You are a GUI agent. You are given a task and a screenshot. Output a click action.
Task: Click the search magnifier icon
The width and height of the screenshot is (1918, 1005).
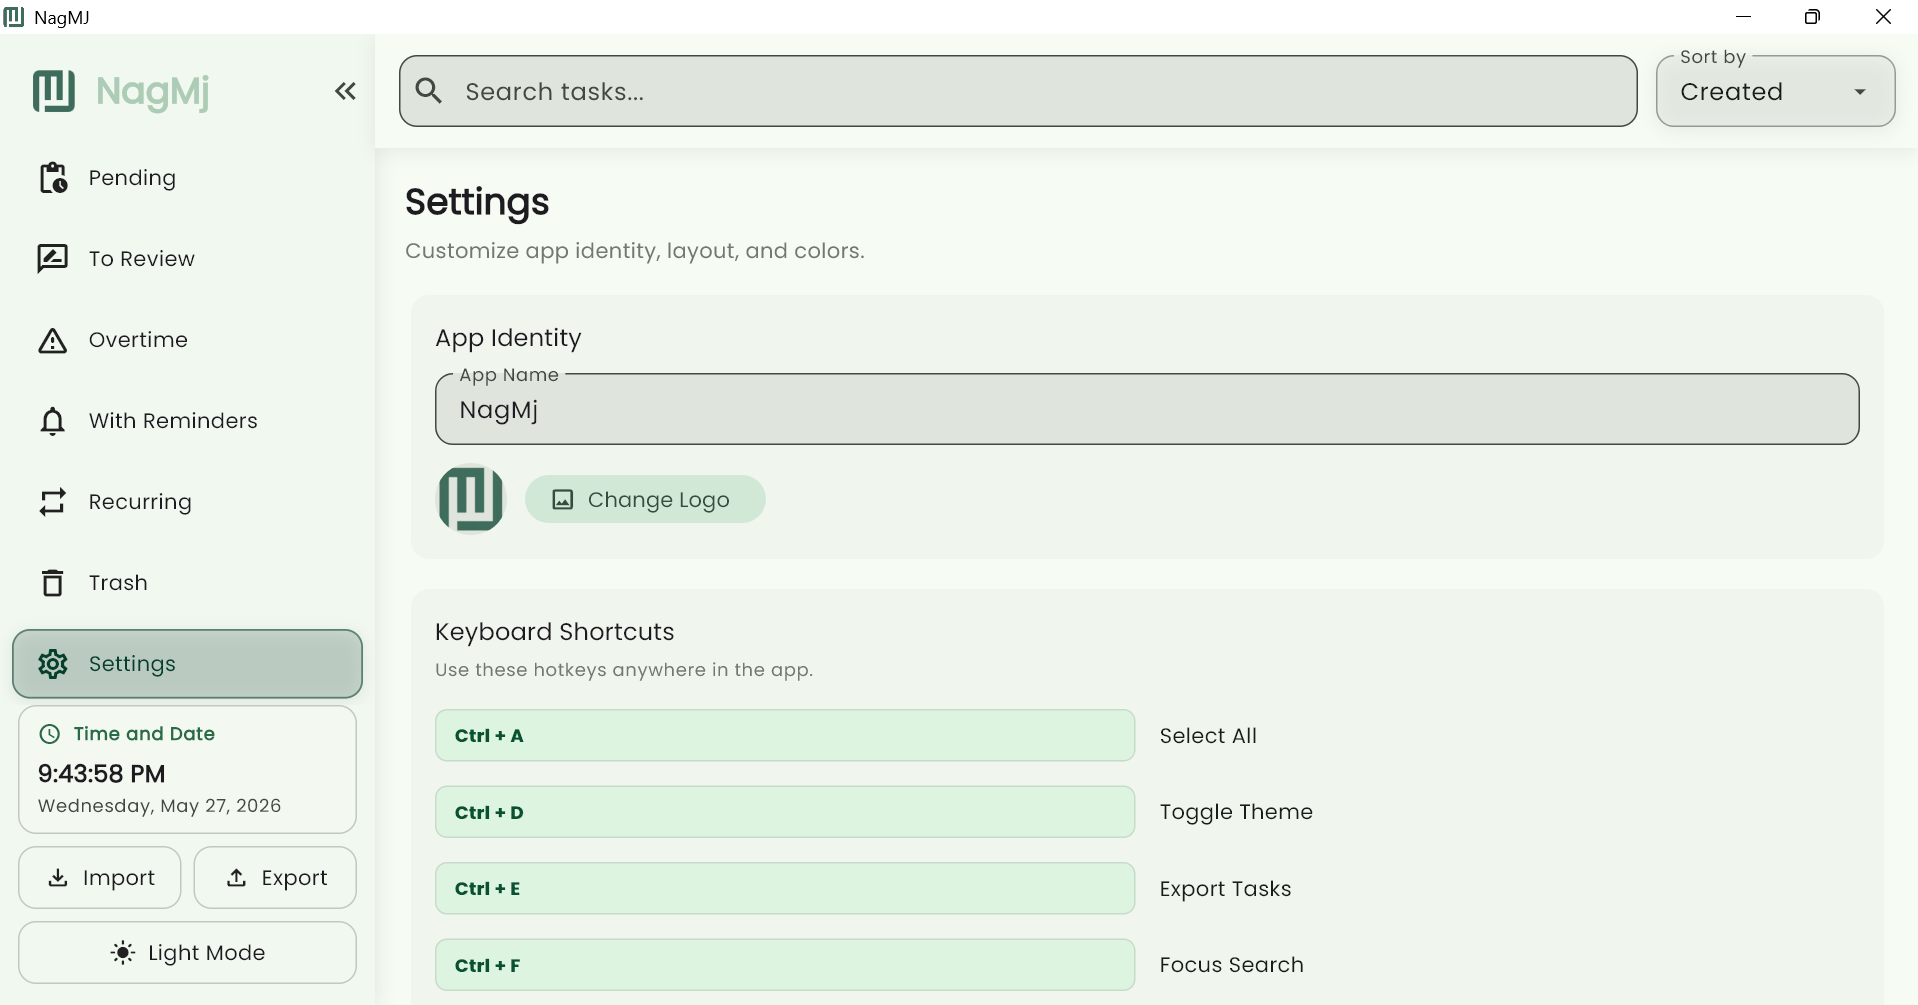click(429, 91)
